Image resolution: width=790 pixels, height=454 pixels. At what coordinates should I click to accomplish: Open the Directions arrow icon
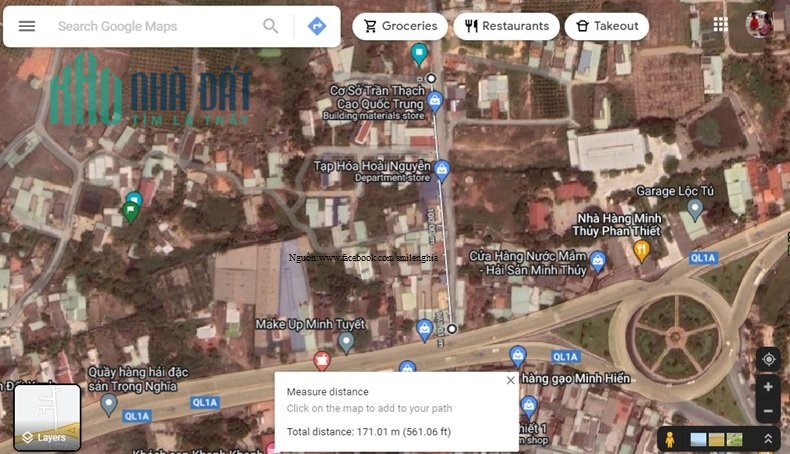point(317,26)
